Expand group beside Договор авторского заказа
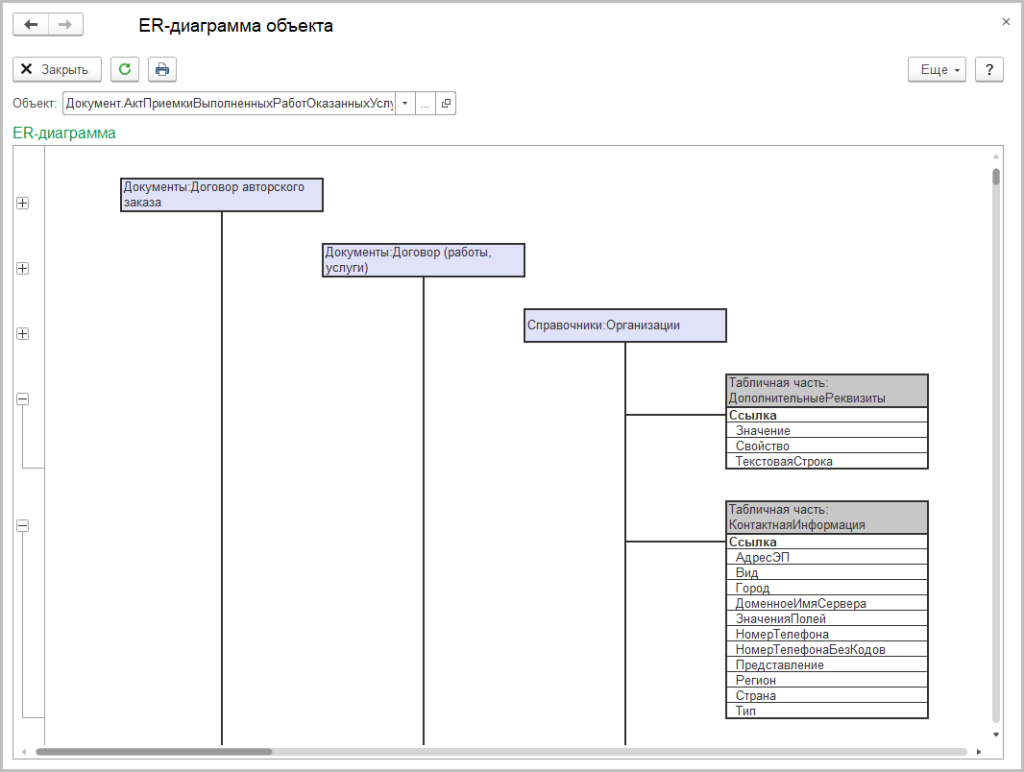The height and width of the screenshot is (772, 1024). pyautogui.click(x=23, y=203)
